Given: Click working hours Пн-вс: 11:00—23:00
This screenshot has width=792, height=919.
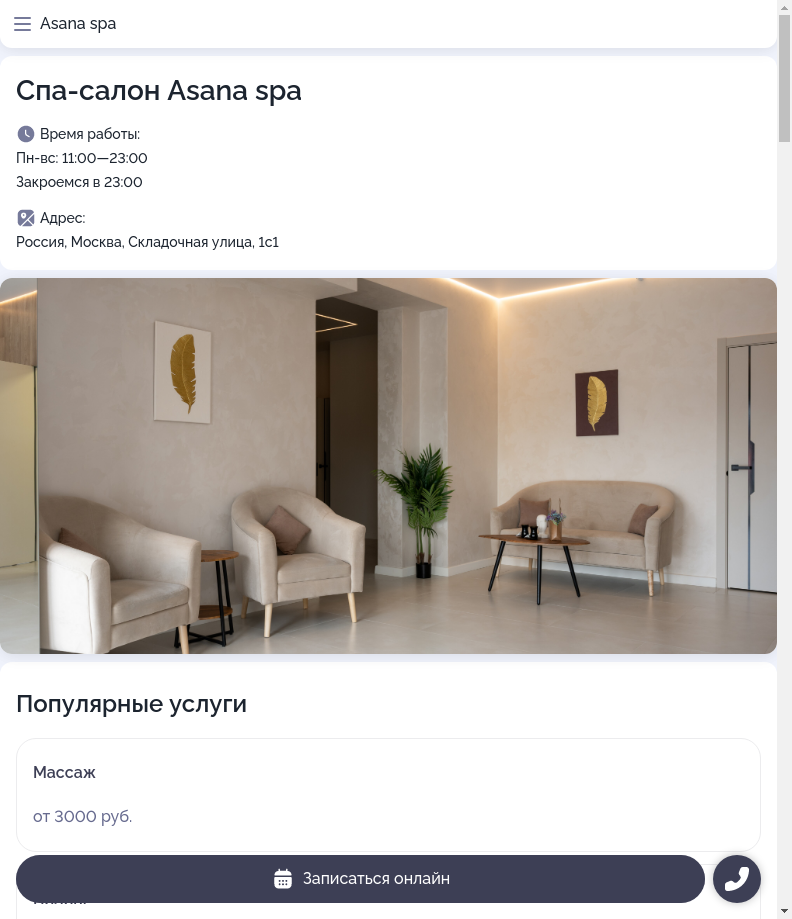Looking at the screenshot, I should pyautogui.click(x=81, y=158).
